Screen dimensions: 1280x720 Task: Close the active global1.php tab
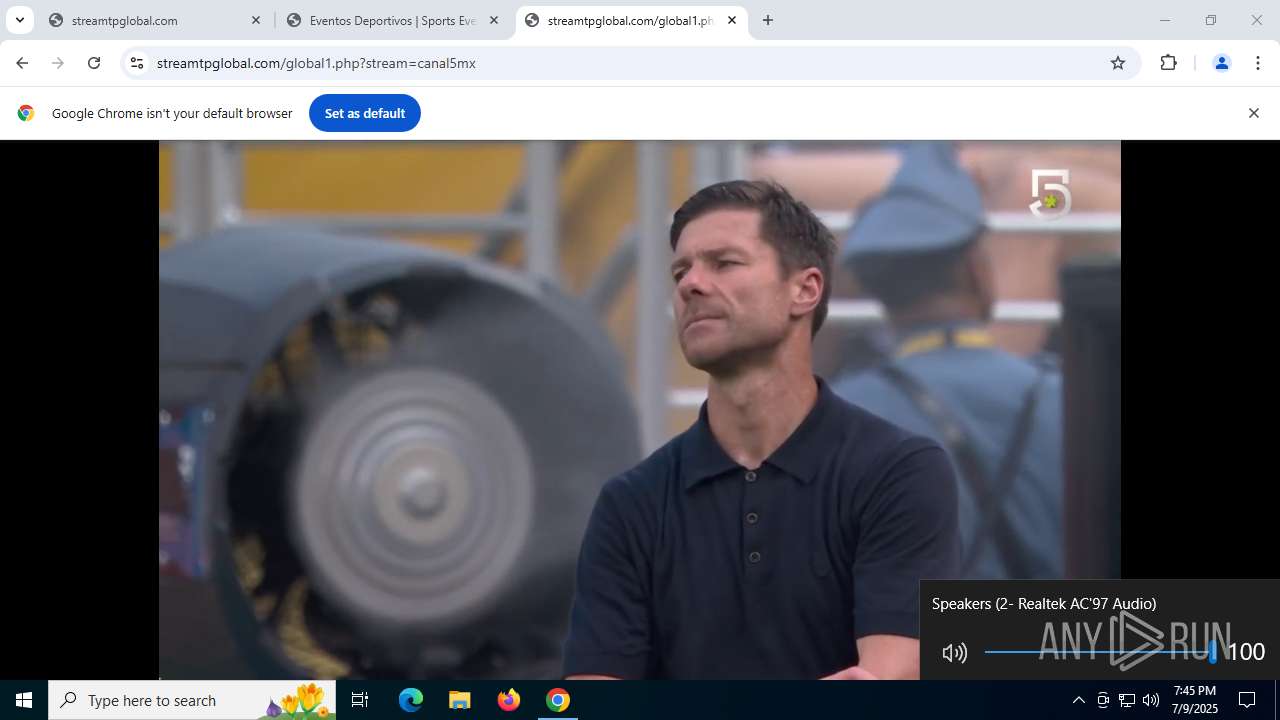point(732,20)
